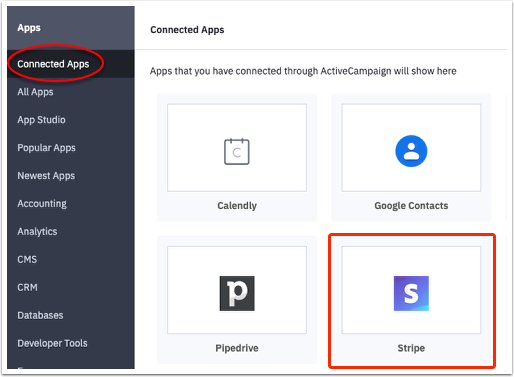
Task: Click the Calendly card label
Action: pos(237,206)
